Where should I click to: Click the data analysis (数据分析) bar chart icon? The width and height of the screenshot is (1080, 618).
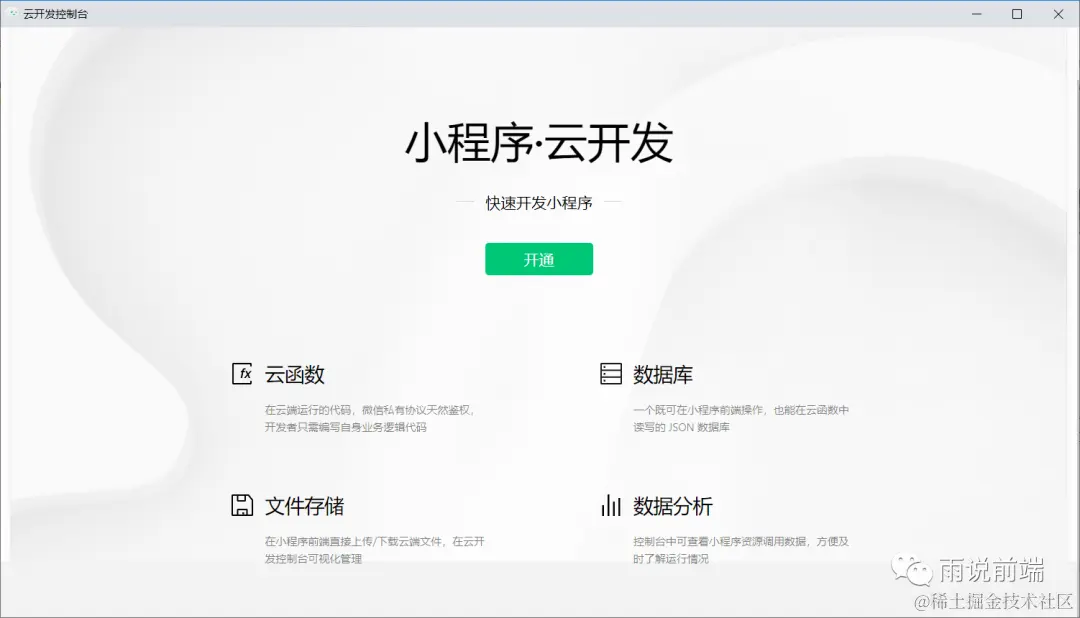[611, 506]
